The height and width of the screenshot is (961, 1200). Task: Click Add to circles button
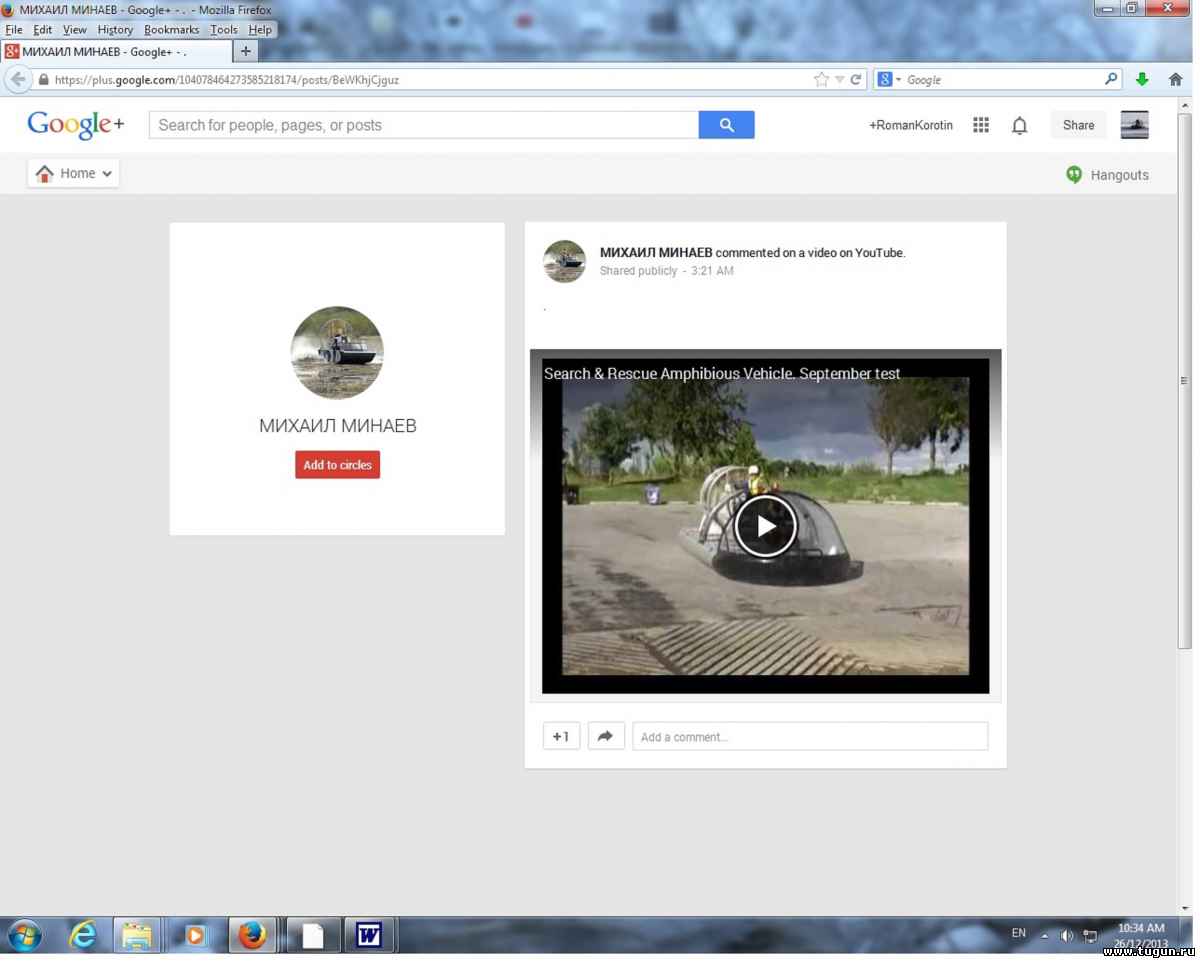[x=337, y=465]
